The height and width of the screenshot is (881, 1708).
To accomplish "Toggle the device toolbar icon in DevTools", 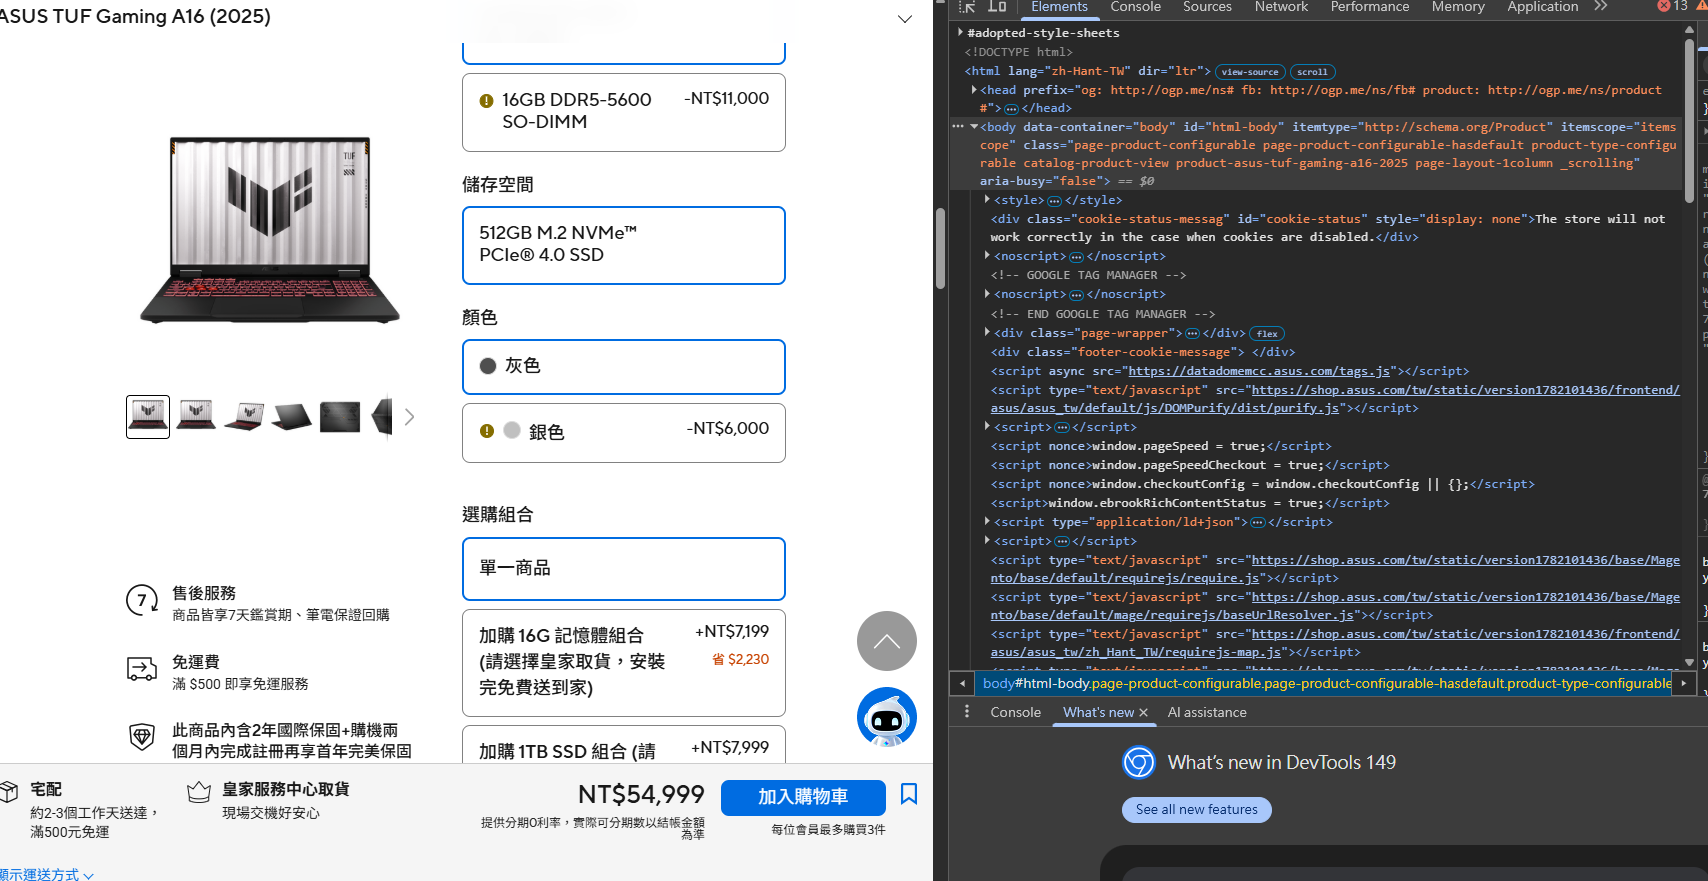I will coord(997,7).
